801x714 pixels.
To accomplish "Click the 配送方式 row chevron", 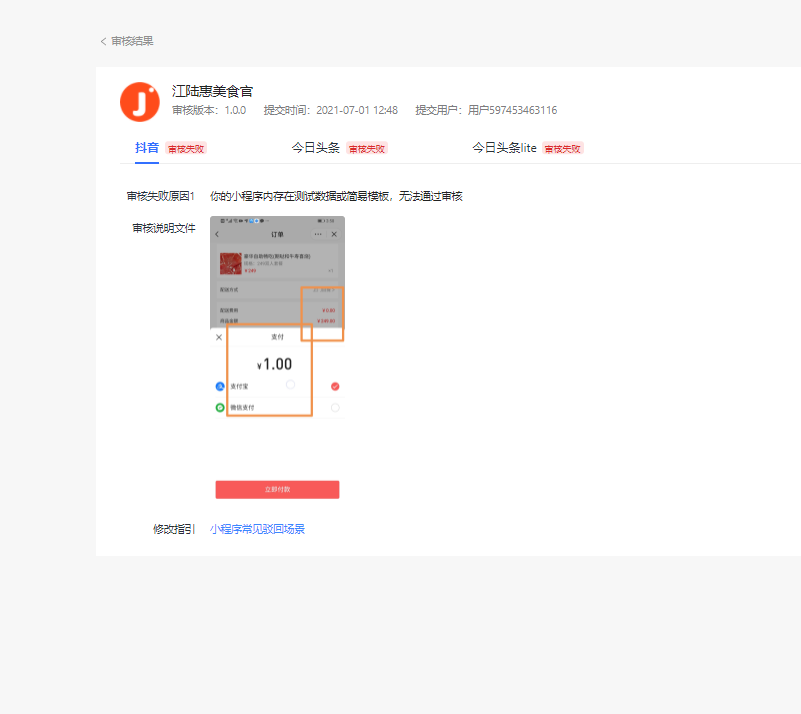I will [333, 290].
